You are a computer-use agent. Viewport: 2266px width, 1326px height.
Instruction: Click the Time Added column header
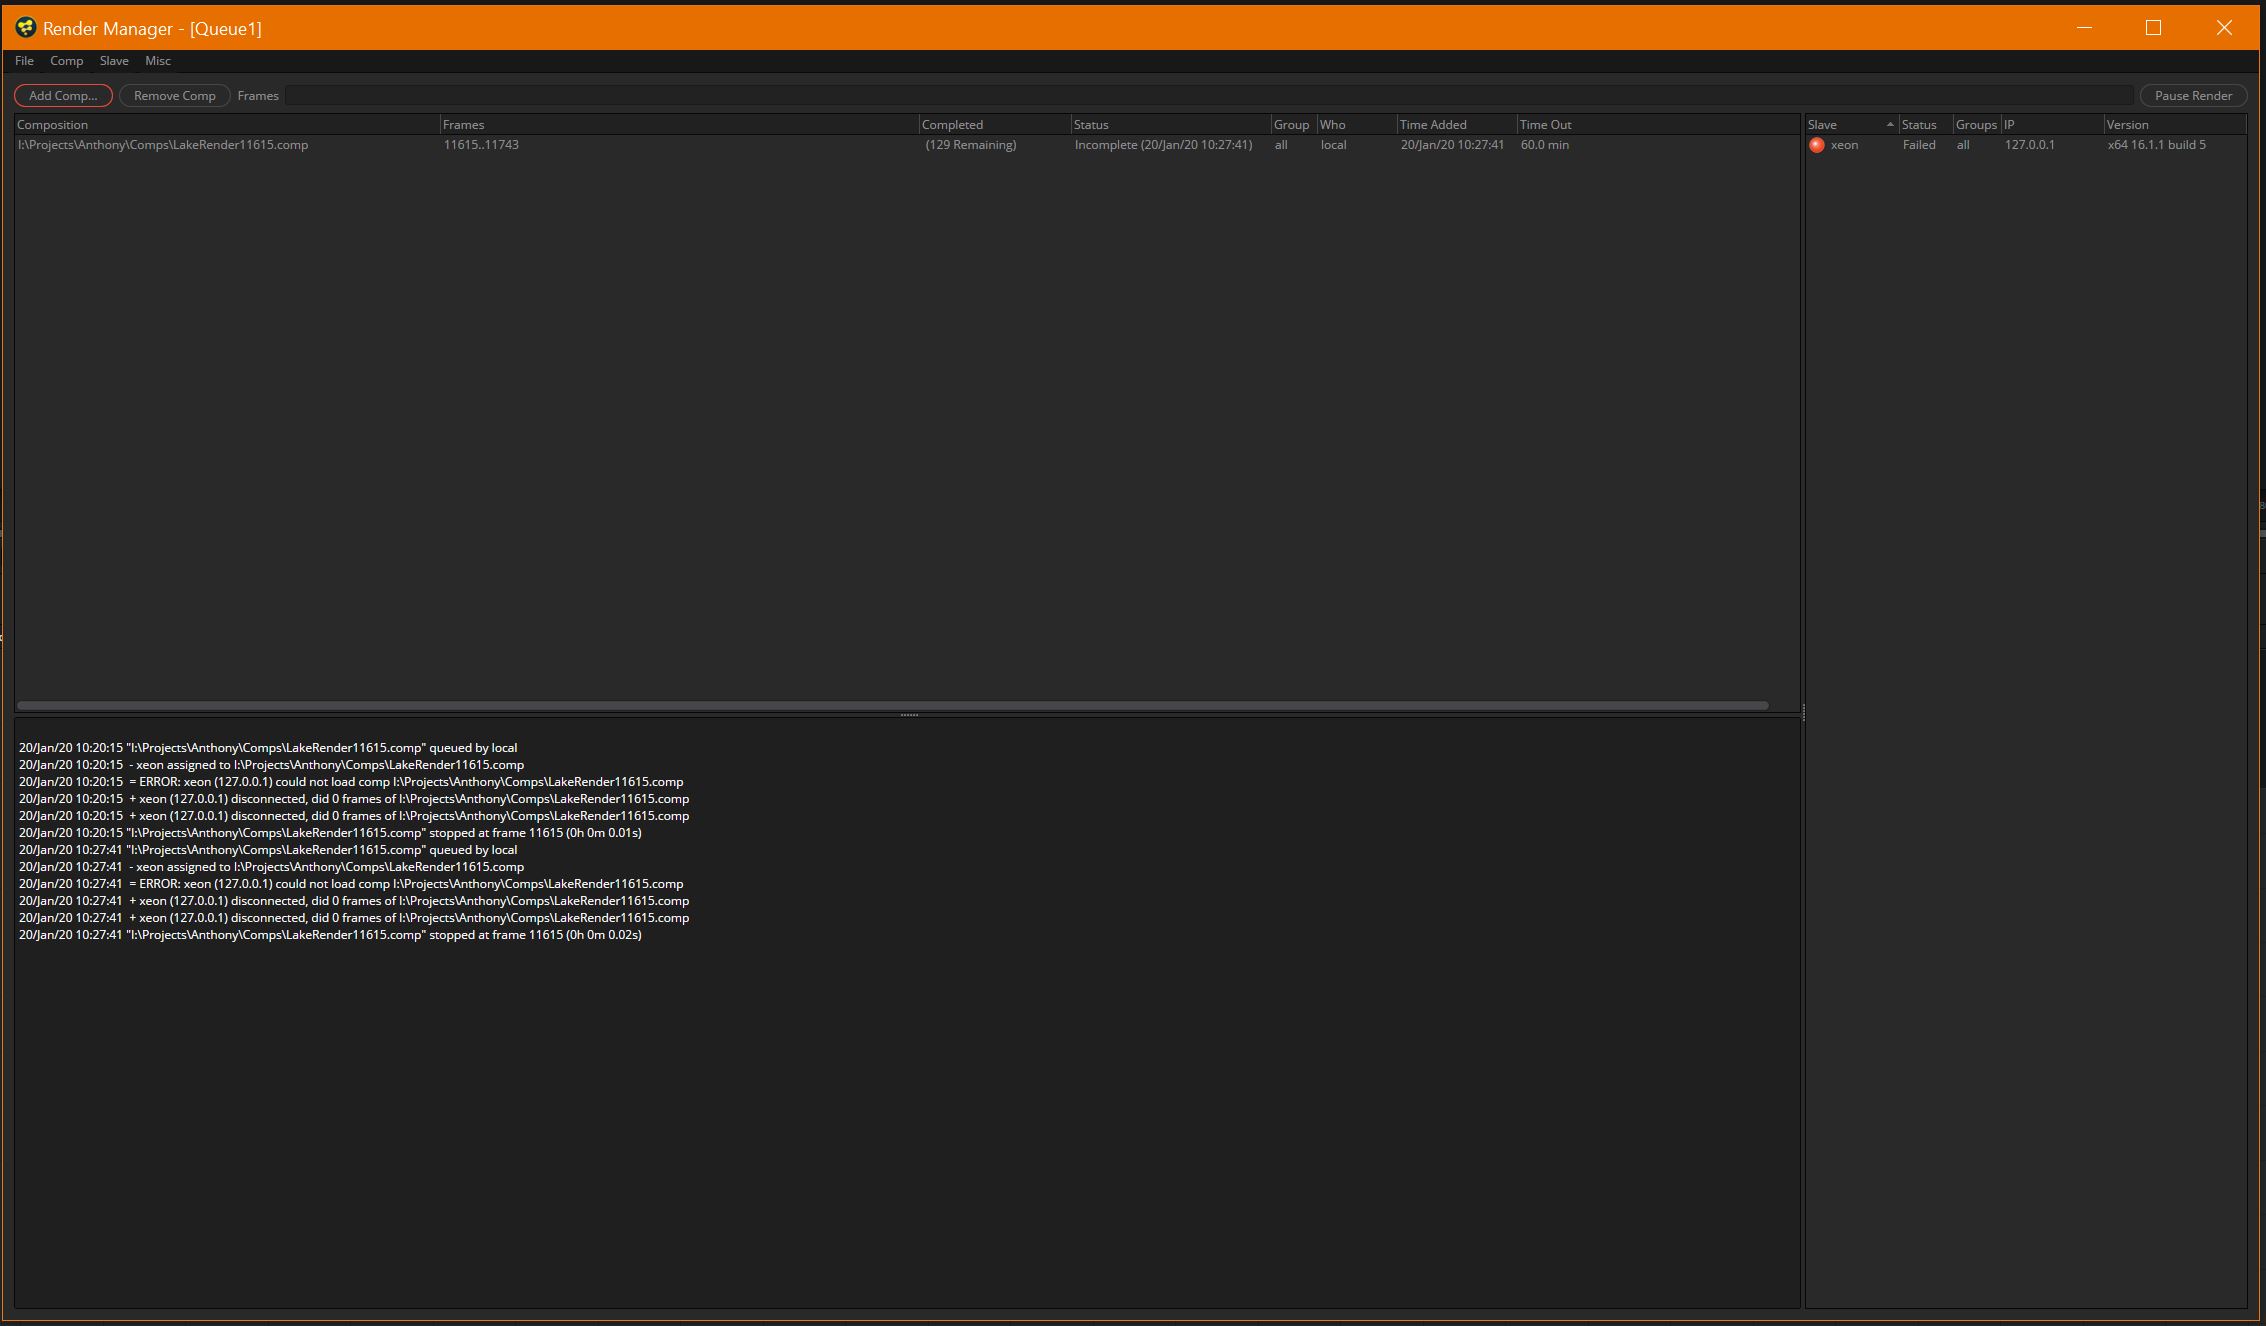click(x=1456, y=125)
